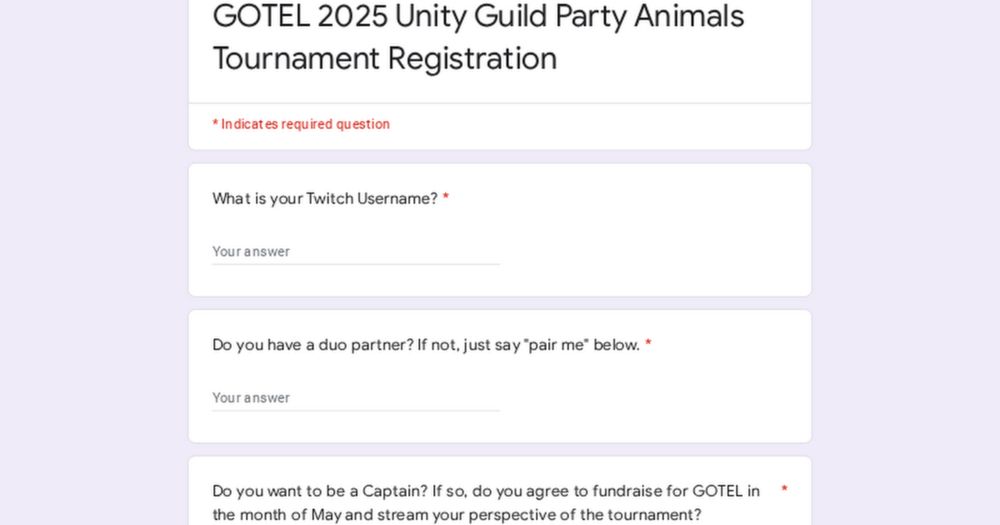The height and width of the screenshot is (525, 1000).
Task: Click the lavender background left of the form
Action: [94, 262]
